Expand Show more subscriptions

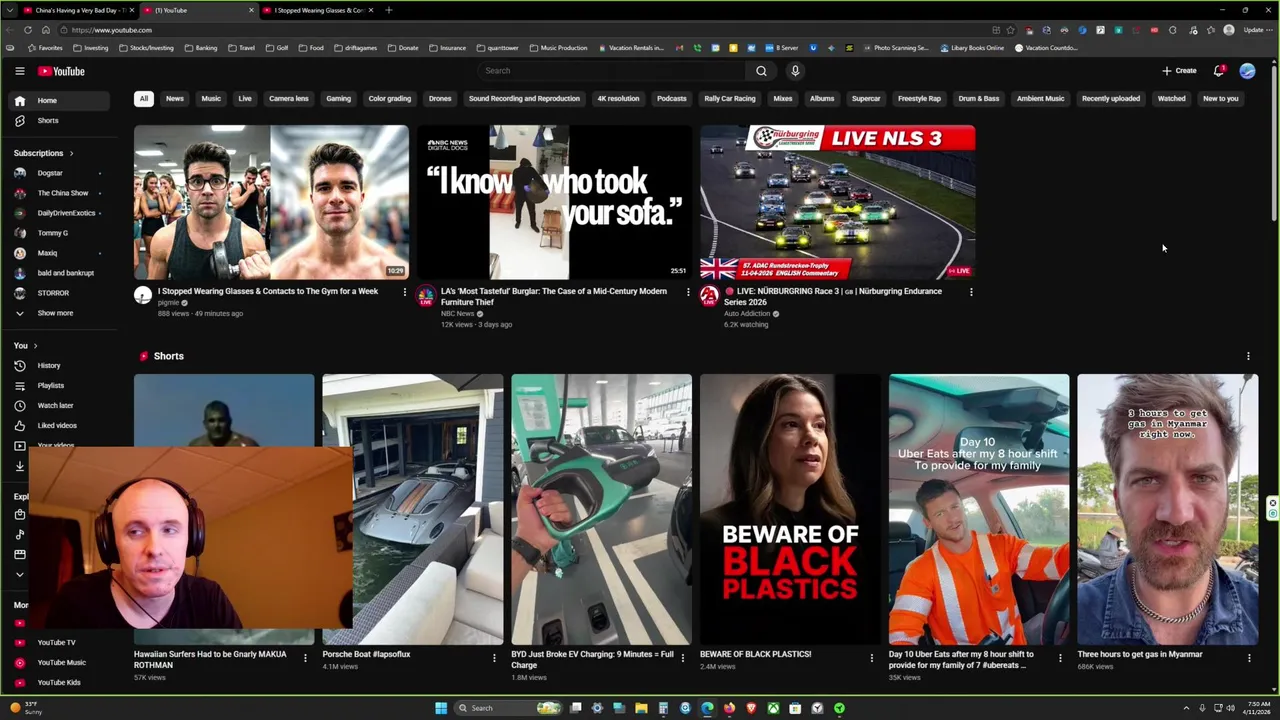60,313
